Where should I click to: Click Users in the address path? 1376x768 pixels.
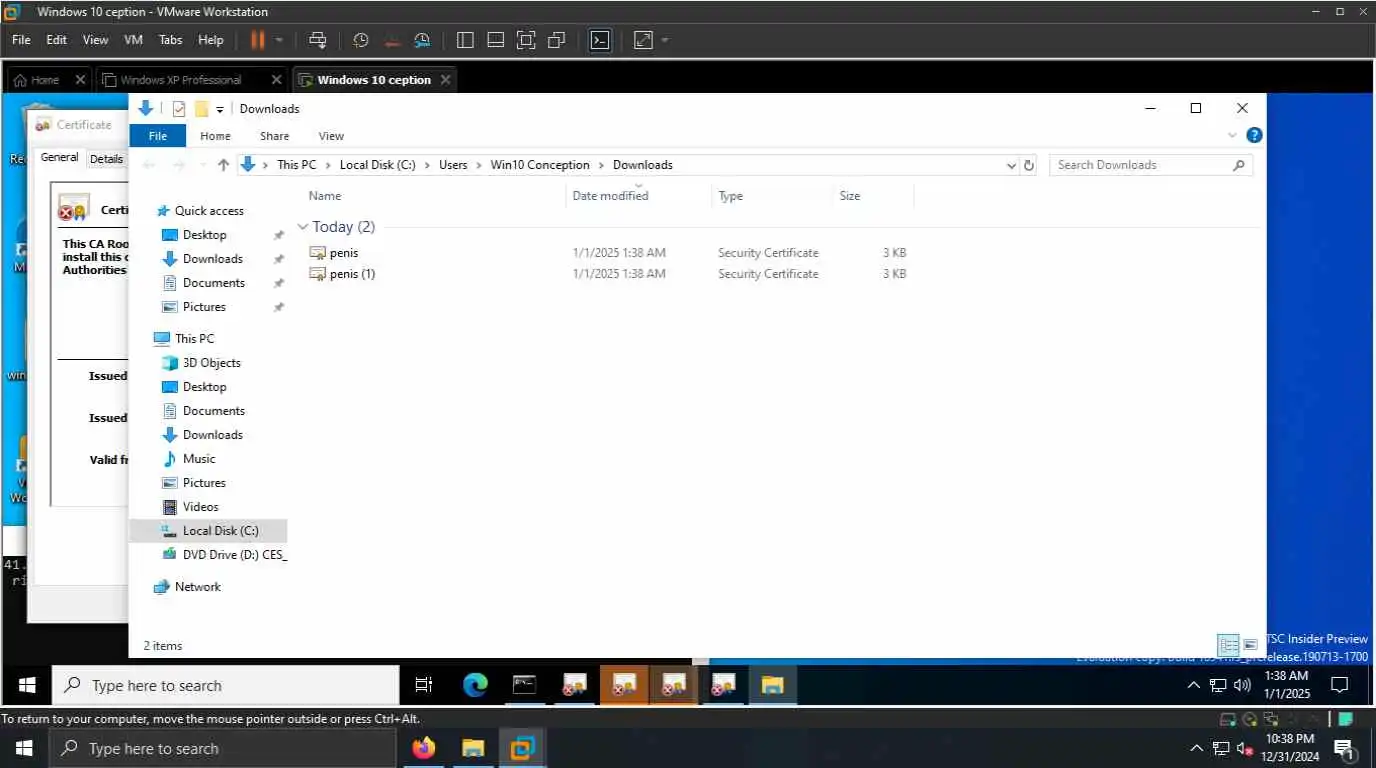tap(453, 165)
